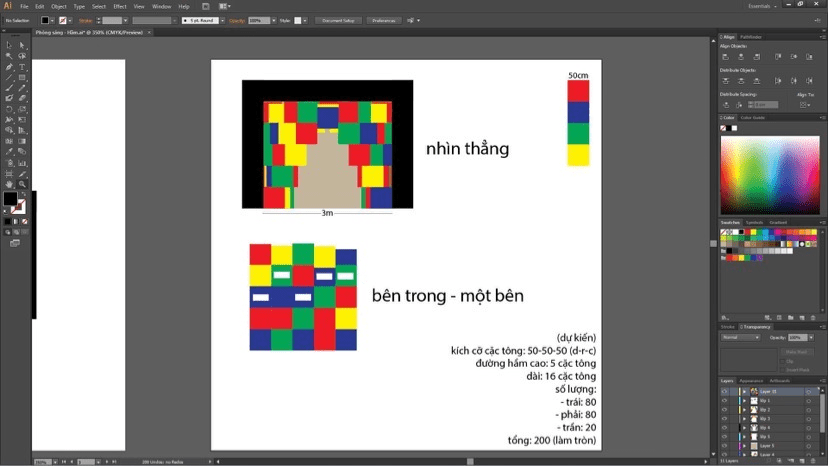Hide Layer 11 using eye icon

tap(724, 392)
